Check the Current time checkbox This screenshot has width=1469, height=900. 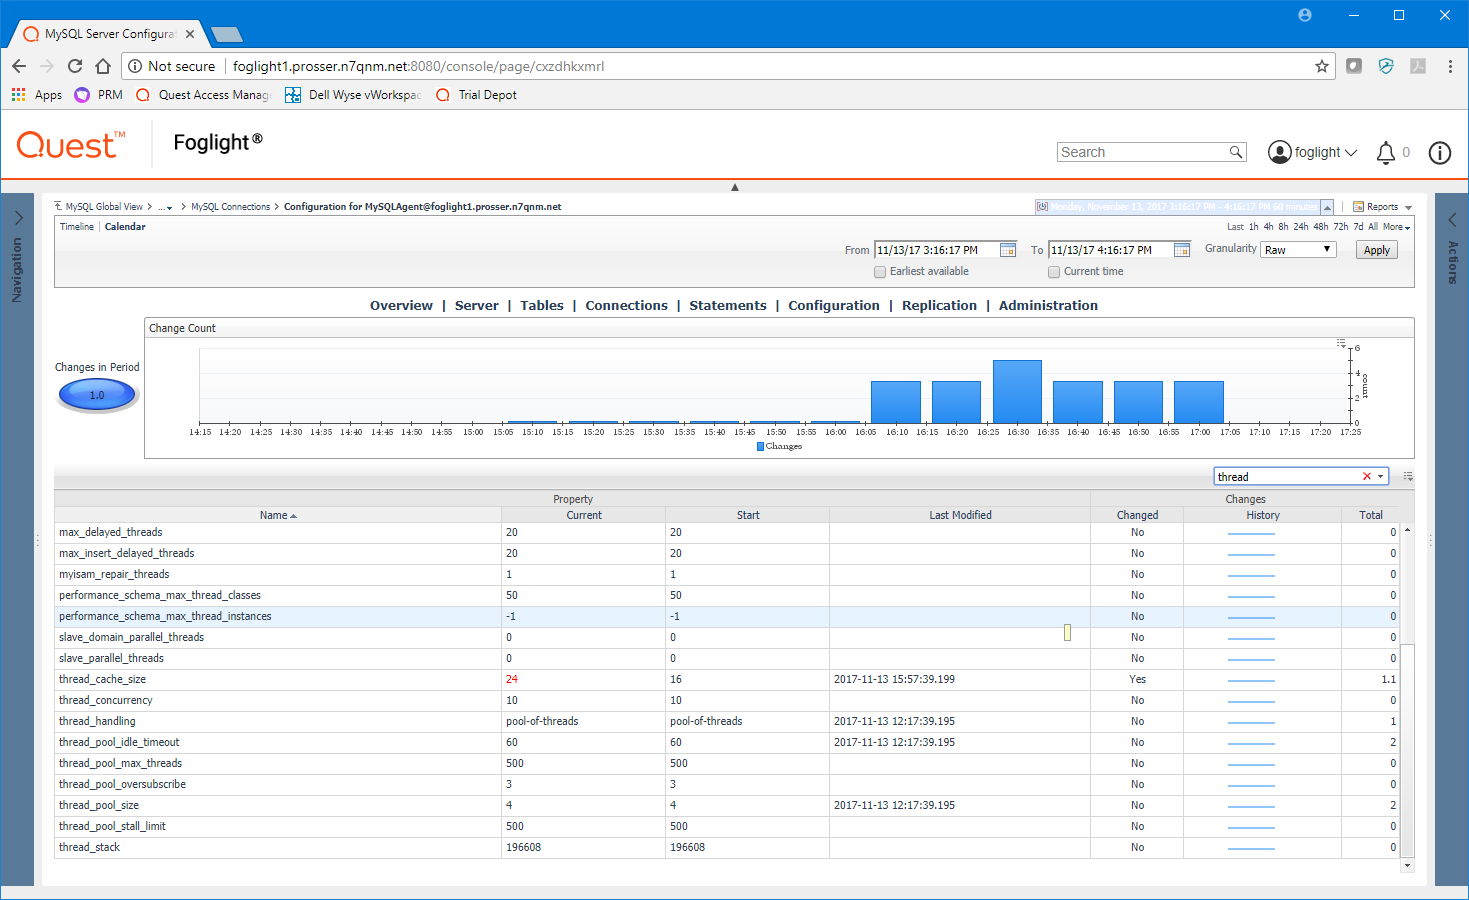[x=1054, y=272]
